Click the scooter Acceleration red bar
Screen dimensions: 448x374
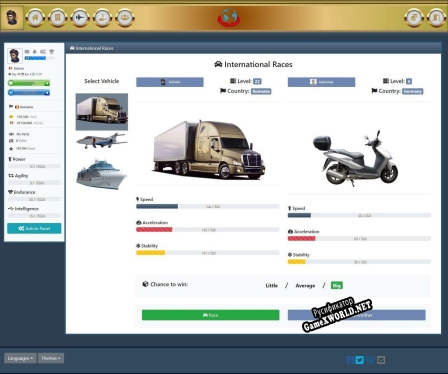tap(359, 239)
